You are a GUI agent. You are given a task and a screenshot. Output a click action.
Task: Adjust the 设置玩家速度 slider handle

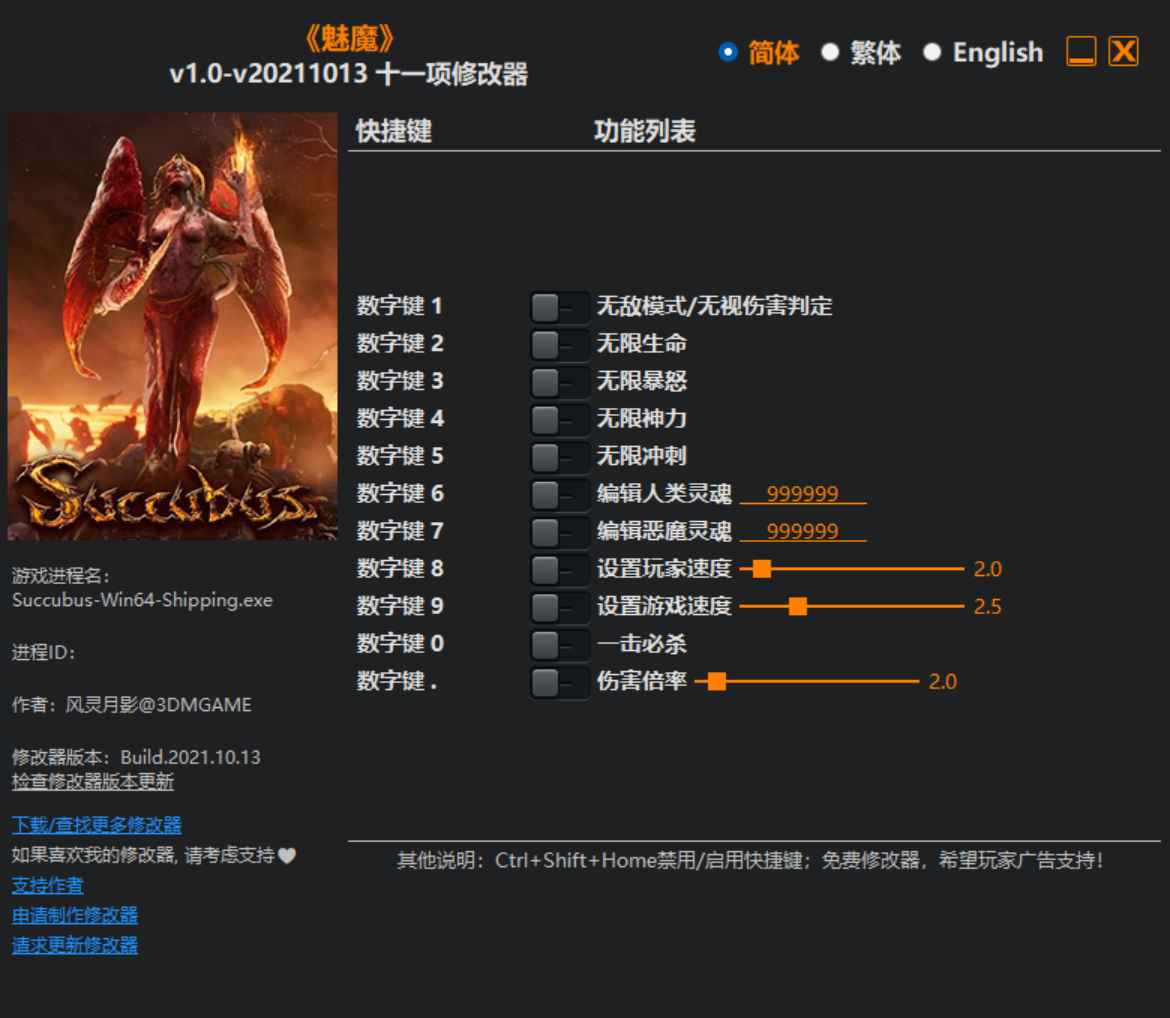(764, 569)
